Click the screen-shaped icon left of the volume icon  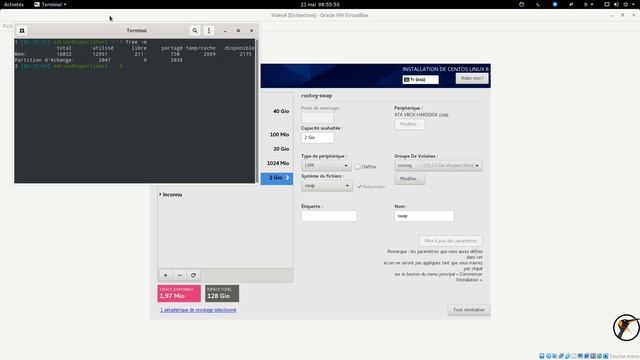click(x=607, y=4)
